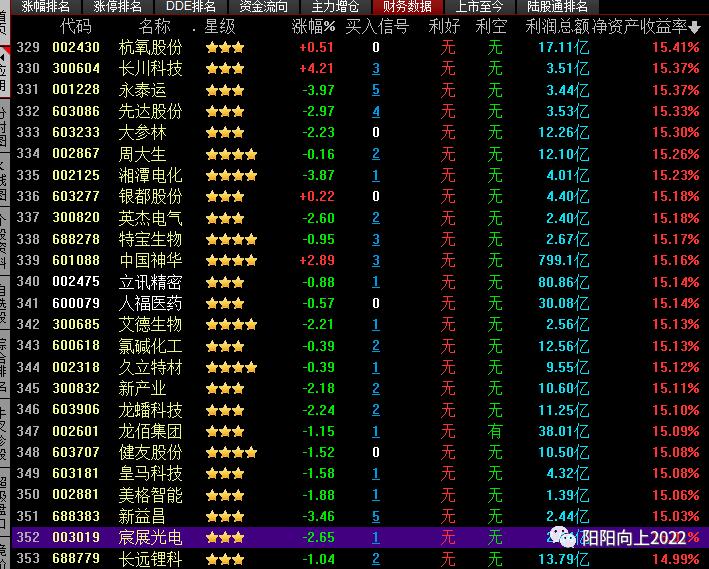Sort by 代码 column header
Screen dimensions: 709x569
(x=76, y=27)
